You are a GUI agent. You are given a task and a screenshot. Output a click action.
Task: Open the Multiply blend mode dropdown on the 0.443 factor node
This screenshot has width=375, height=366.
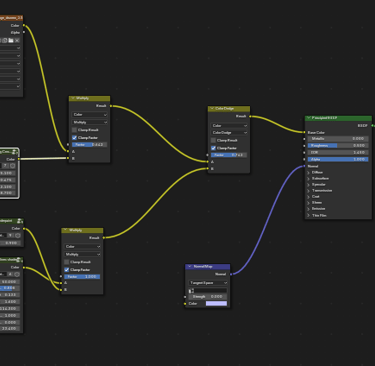[89, 122]
